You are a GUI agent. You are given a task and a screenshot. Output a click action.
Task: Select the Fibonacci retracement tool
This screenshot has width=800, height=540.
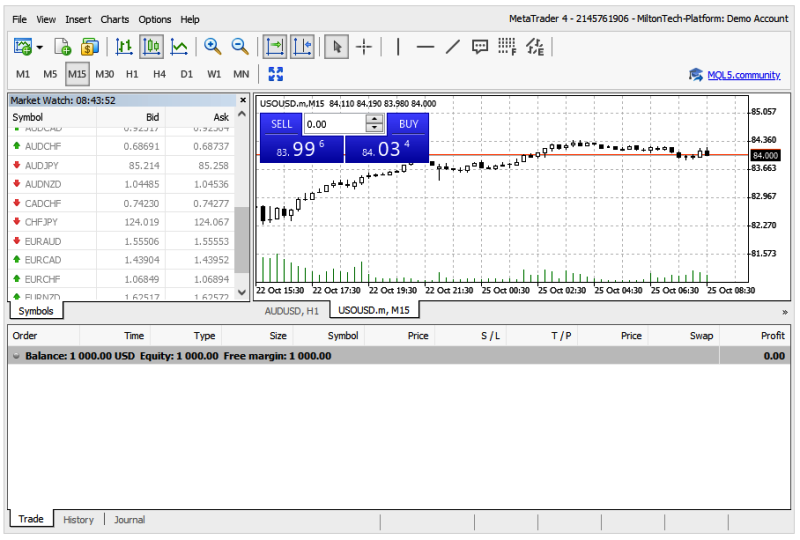(507, 46)
